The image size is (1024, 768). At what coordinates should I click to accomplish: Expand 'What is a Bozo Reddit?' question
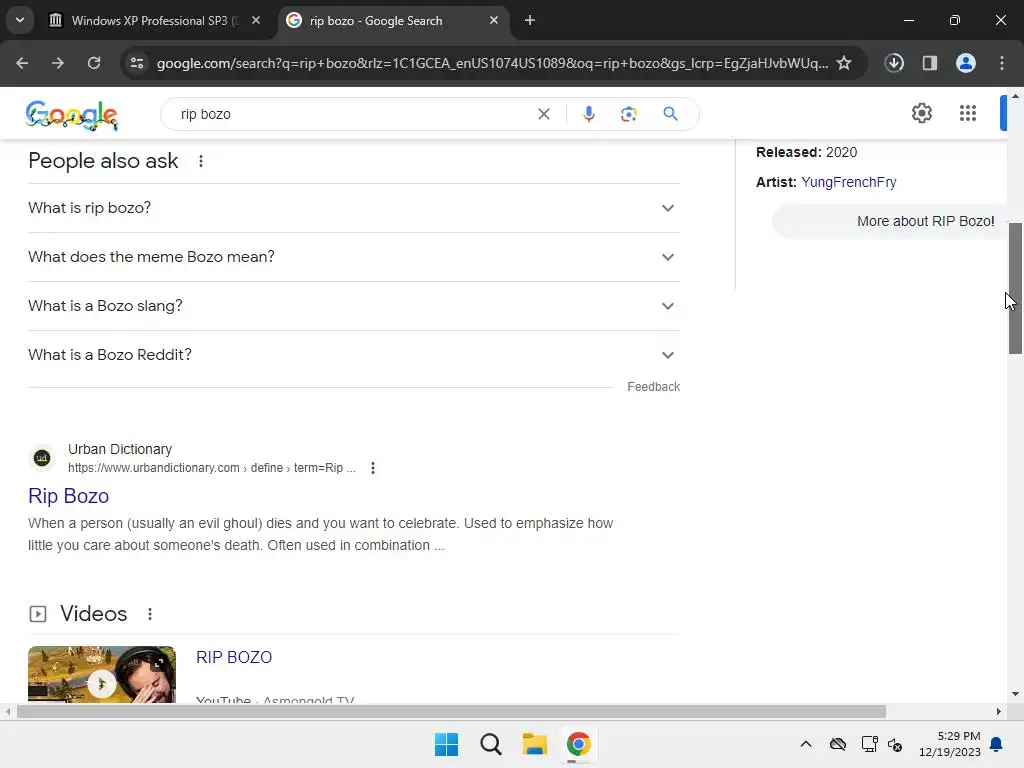coord(354,355)
